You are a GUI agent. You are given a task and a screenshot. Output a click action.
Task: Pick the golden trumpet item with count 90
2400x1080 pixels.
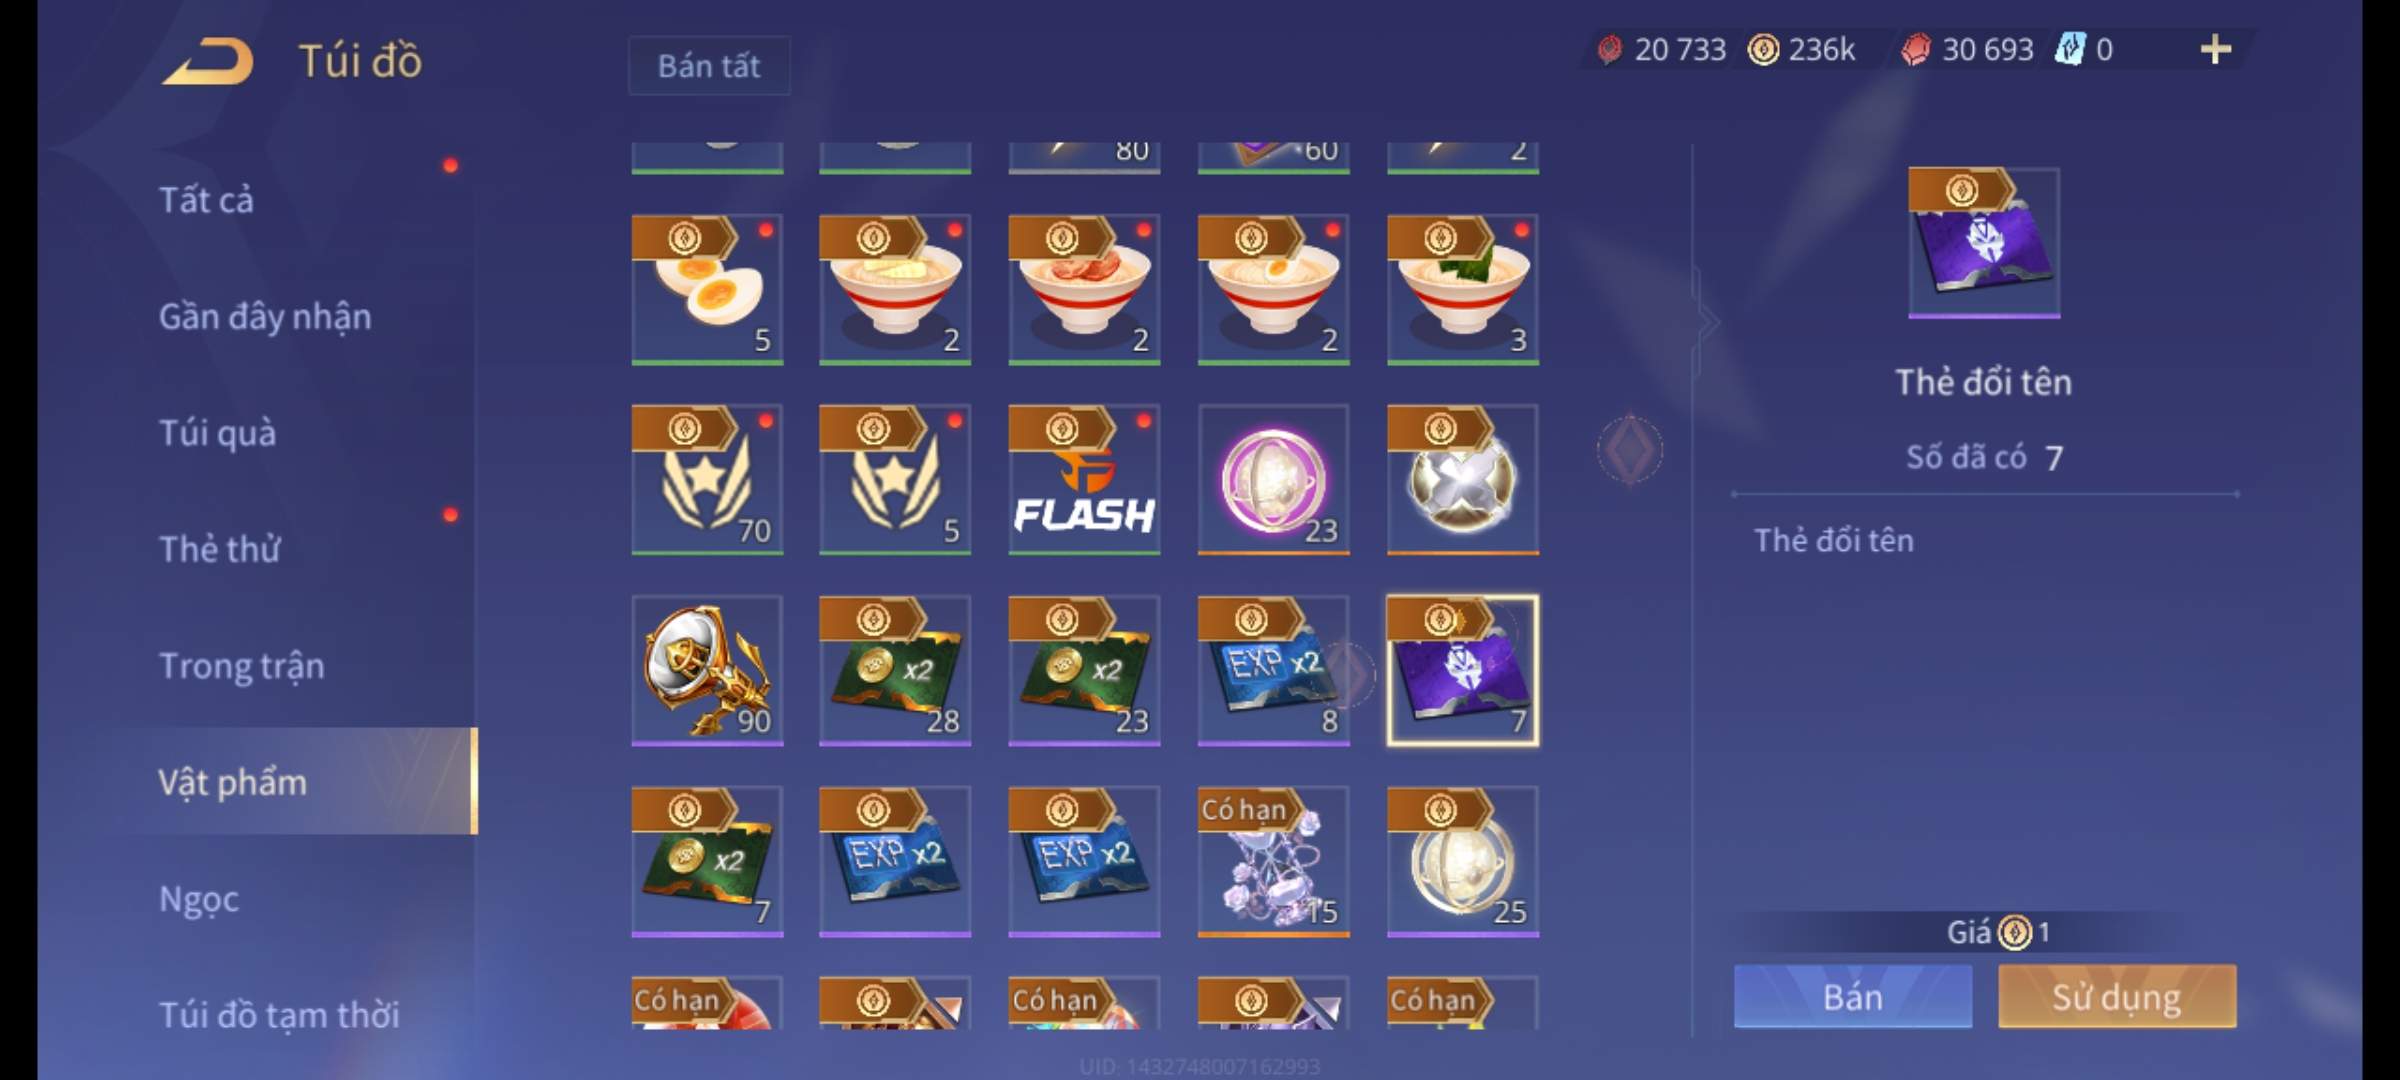coord(707,670)
